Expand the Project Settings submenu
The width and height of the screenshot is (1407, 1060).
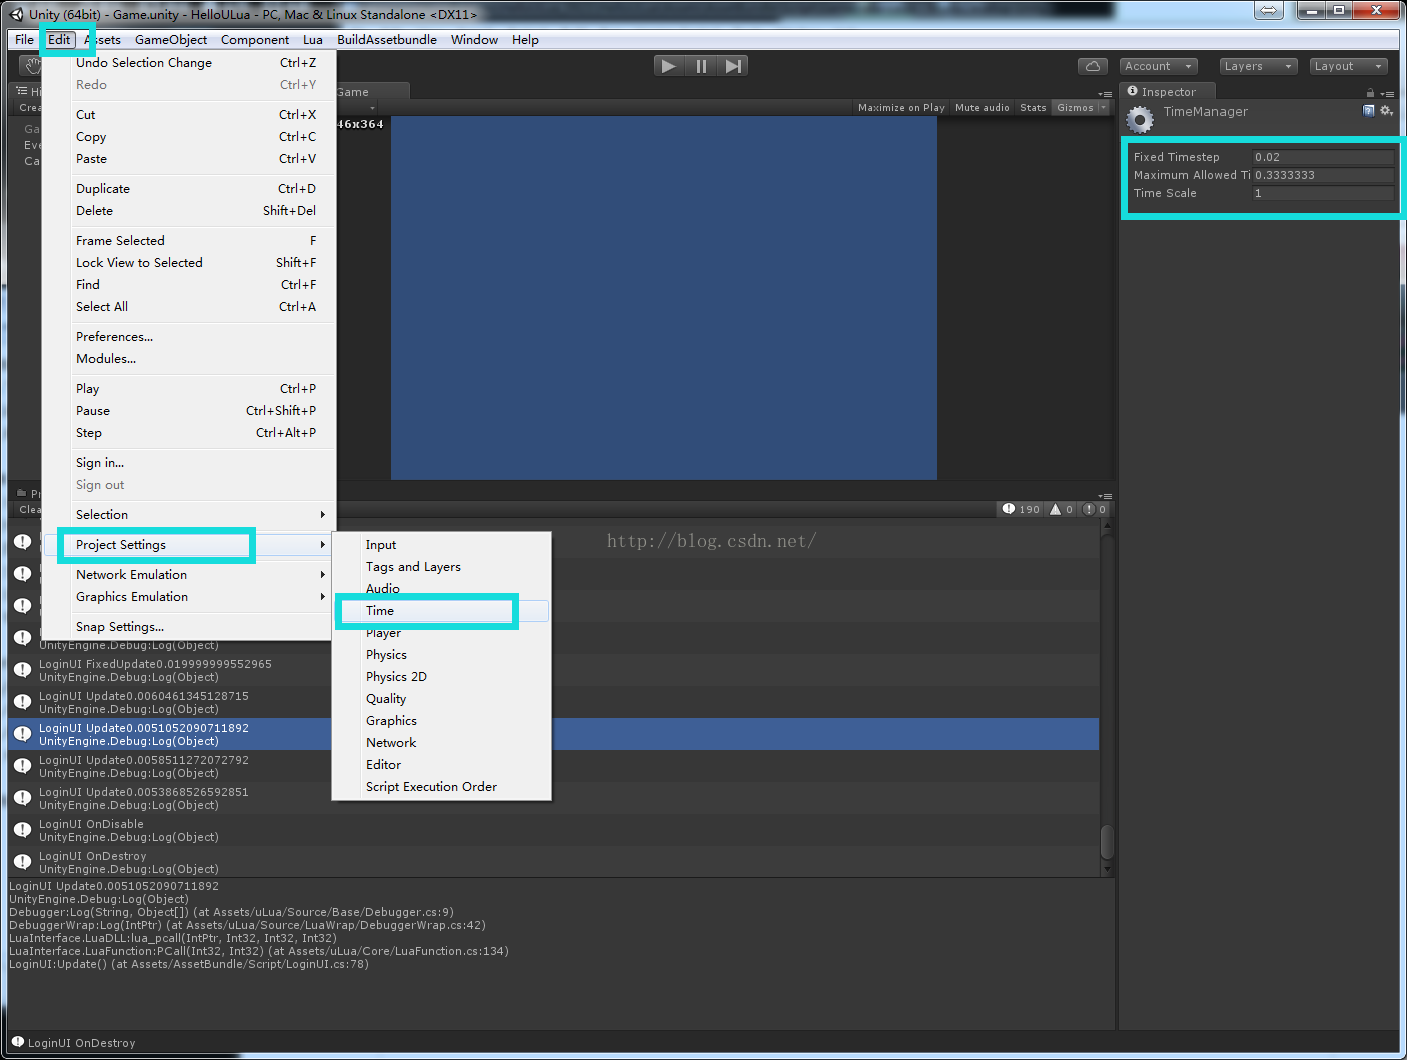tap(188, 545)
